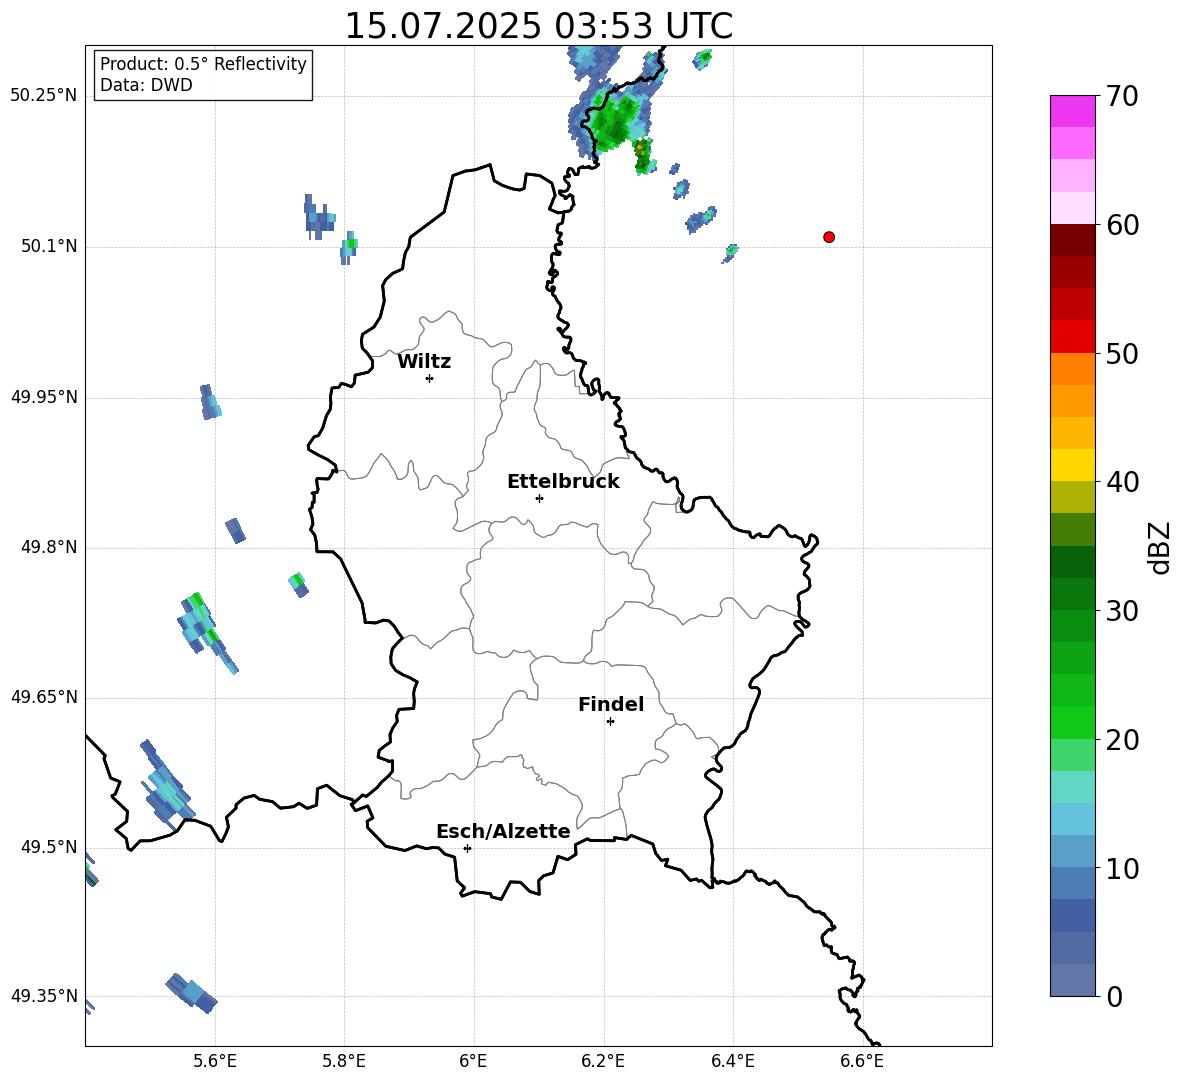Click the 10 value on the colorbar
This screenshot has height=1081, width=1184.
pos(1122,868)
